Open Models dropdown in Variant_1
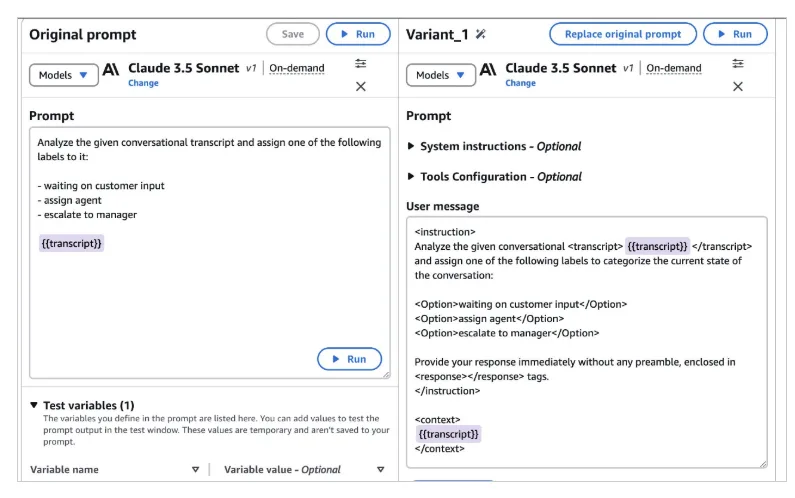The width and height of the screenshot is (795, 498). pyautogui.click(x=441, y=75)
